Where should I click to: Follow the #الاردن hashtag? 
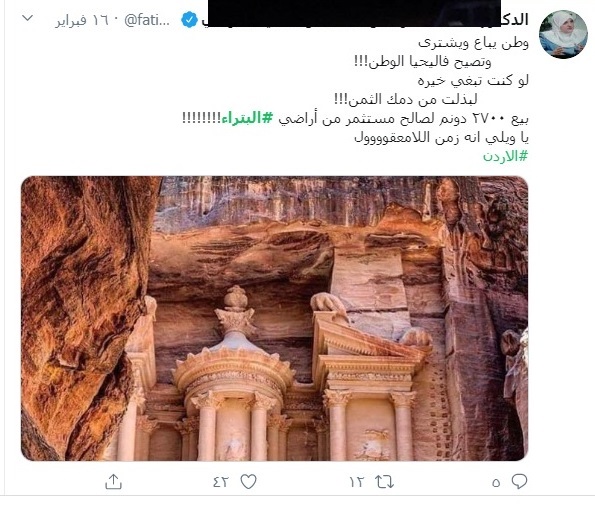(x=505, y=156)
